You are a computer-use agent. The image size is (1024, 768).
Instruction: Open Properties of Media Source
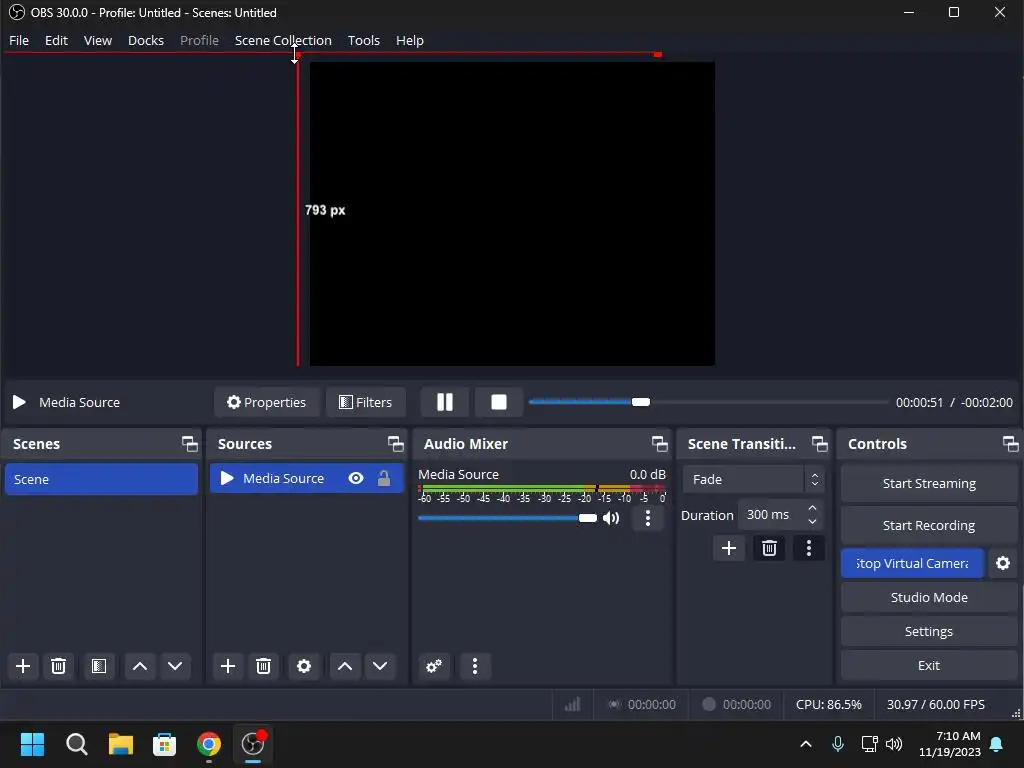266,402
